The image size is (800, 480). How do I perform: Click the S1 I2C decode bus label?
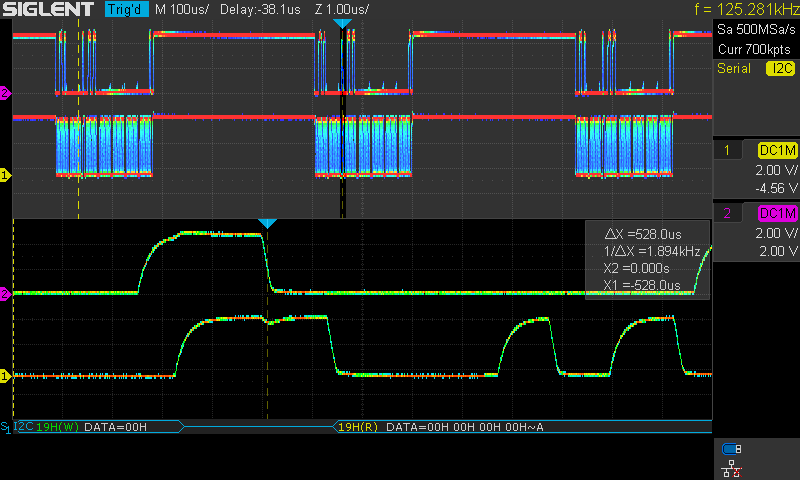click(x=17, y=426)
